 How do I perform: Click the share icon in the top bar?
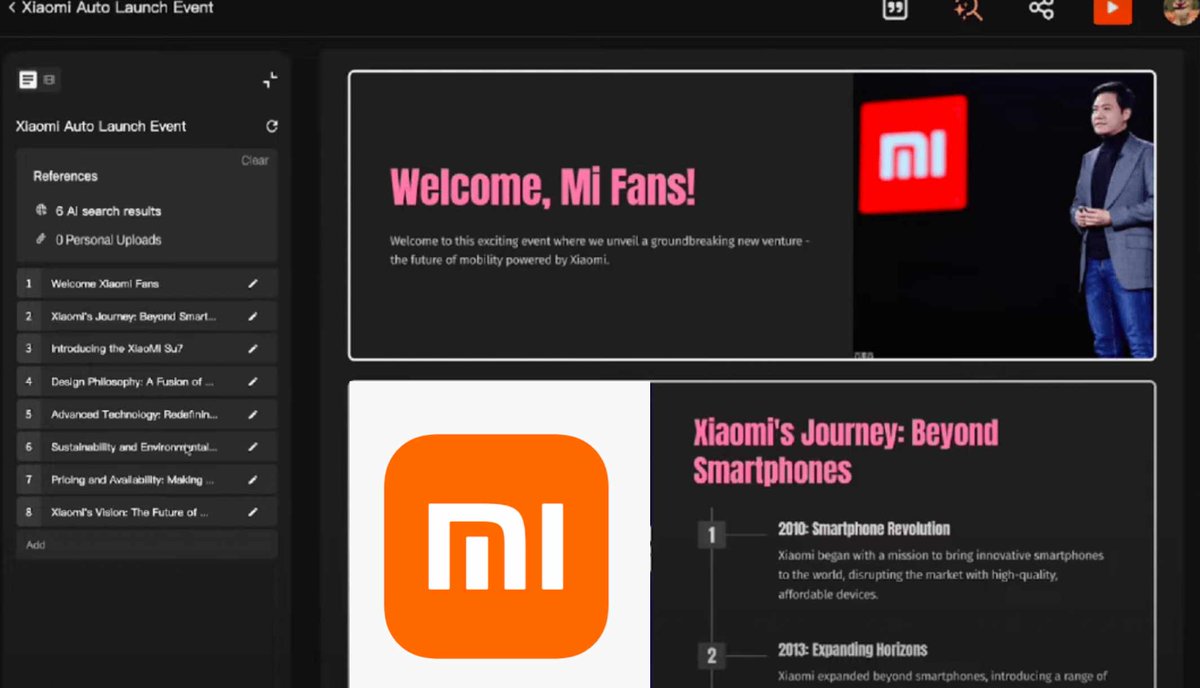tap(1041, 8)
